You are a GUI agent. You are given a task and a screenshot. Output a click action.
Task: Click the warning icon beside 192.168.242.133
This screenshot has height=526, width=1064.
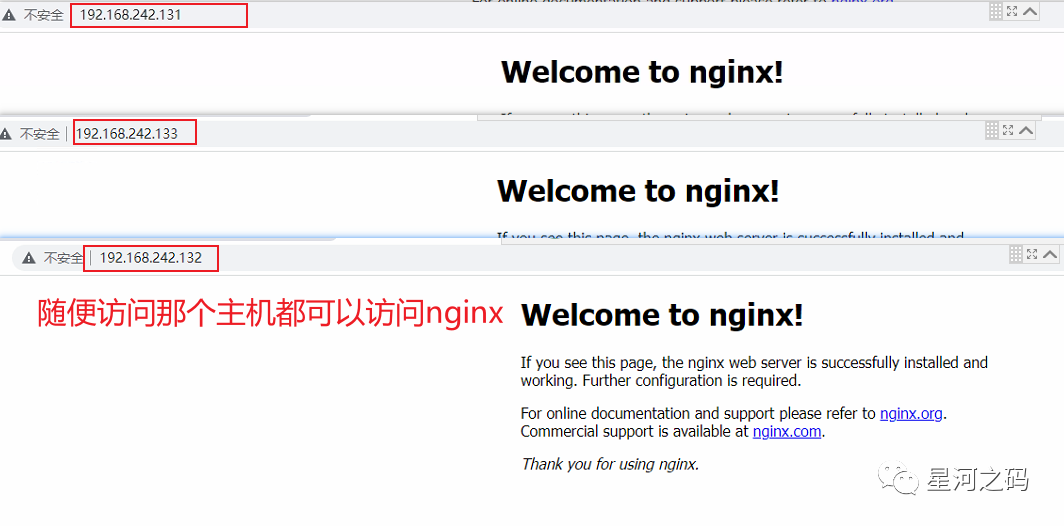[5, 134]
